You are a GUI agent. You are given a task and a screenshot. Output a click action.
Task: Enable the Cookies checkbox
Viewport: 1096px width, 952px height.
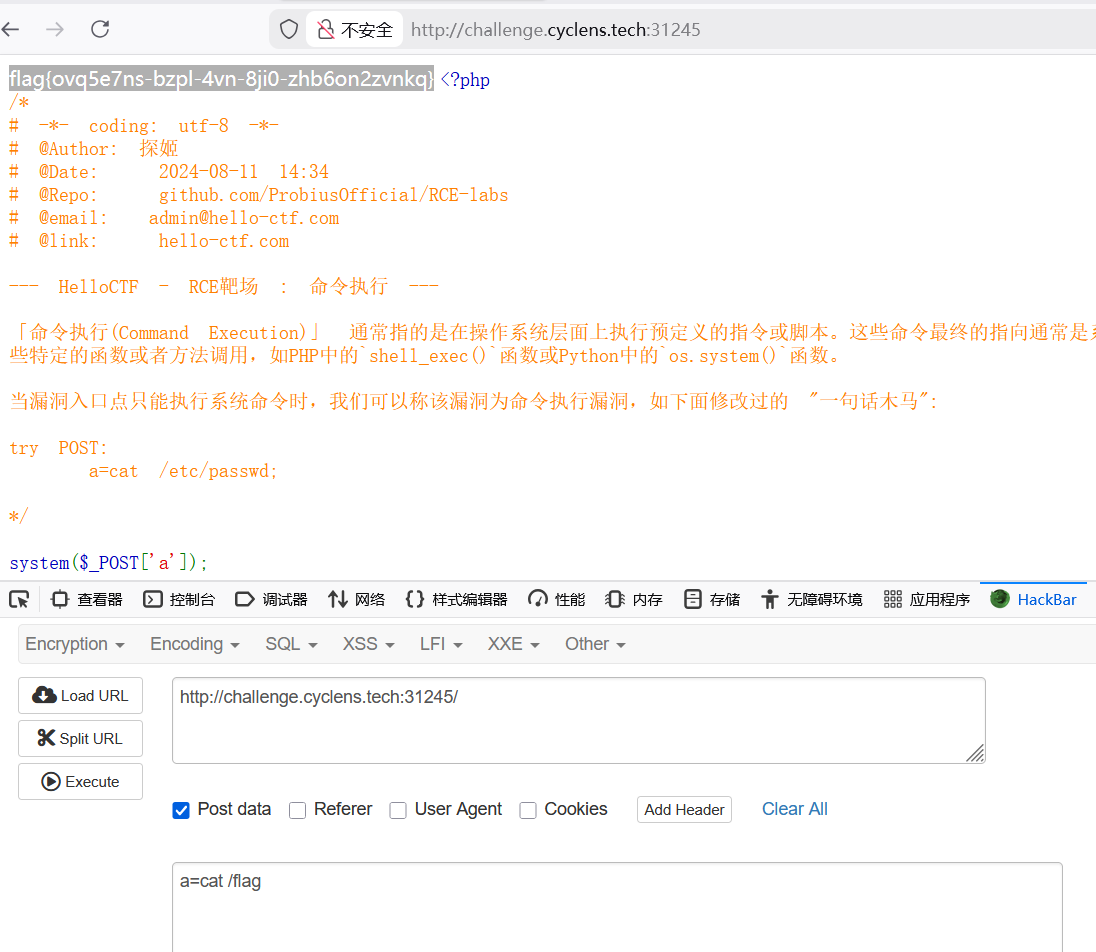tap(528, 810)
